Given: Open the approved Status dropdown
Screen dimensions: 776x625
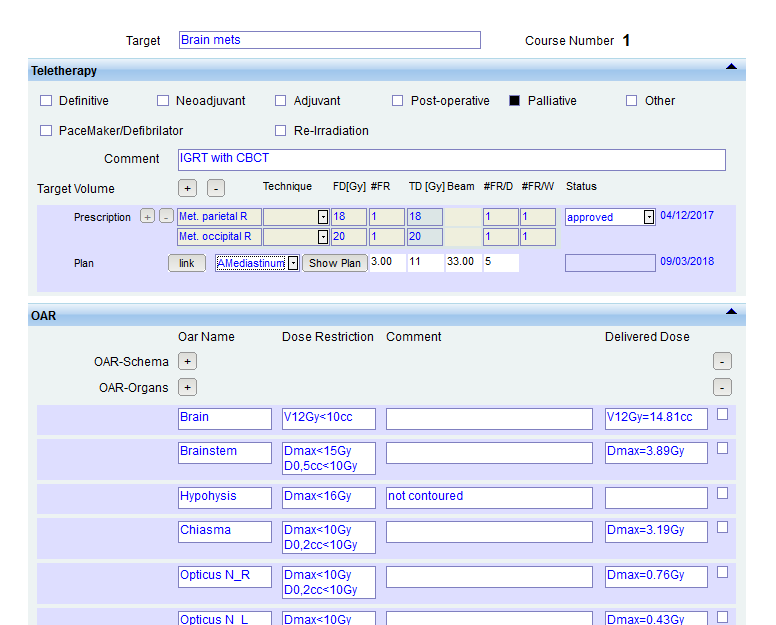Looking at the screenshot, I should (x=649, y=217).
